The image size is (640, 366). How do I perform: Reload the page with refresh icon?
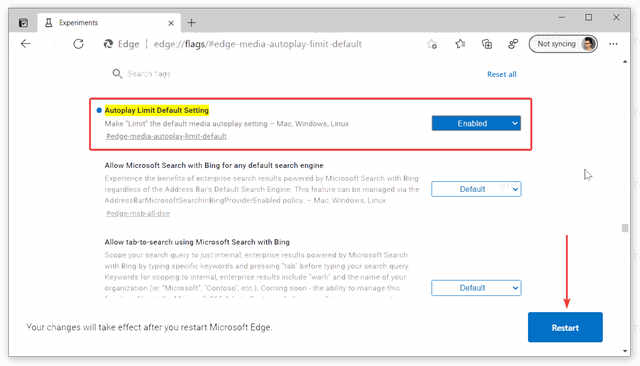78,44
